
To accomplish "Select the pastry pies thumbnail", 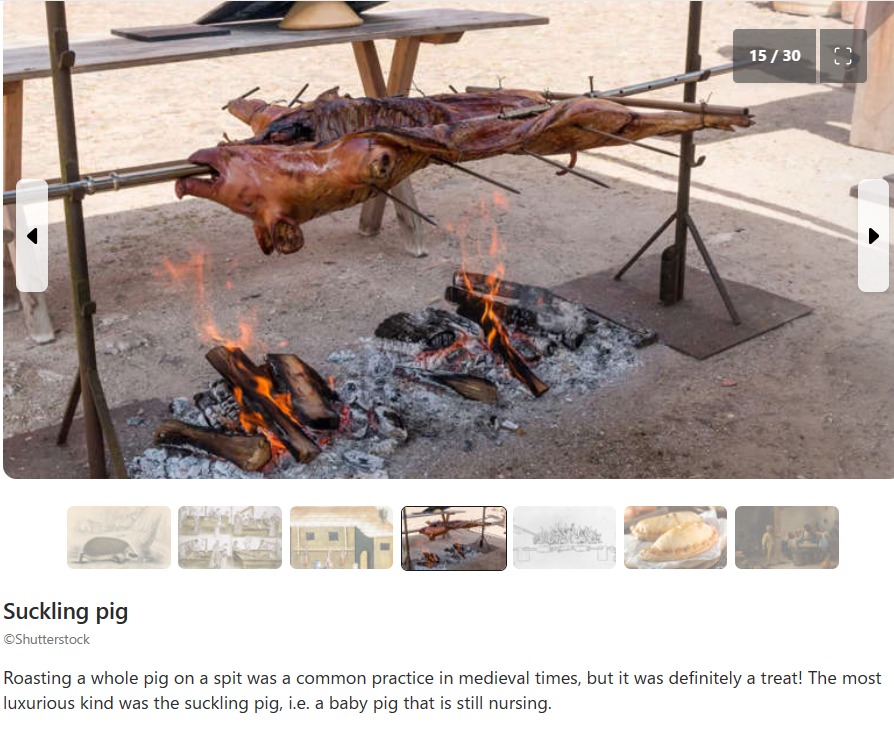I will pyautogui.click(x=676, y=537).
